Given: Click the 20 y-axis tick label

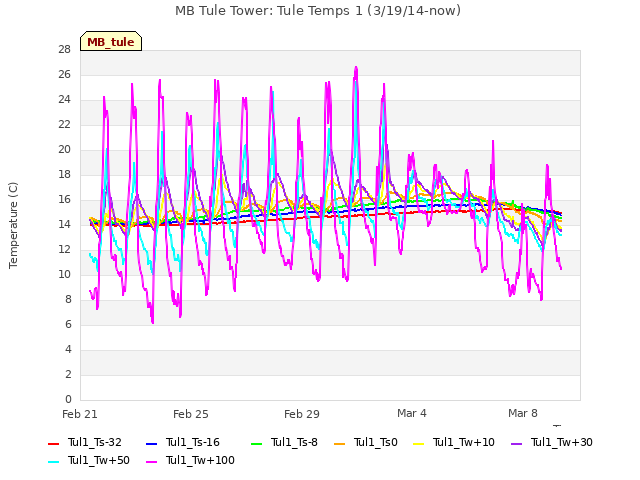Looking at the screenshot, I should [64, 150].
